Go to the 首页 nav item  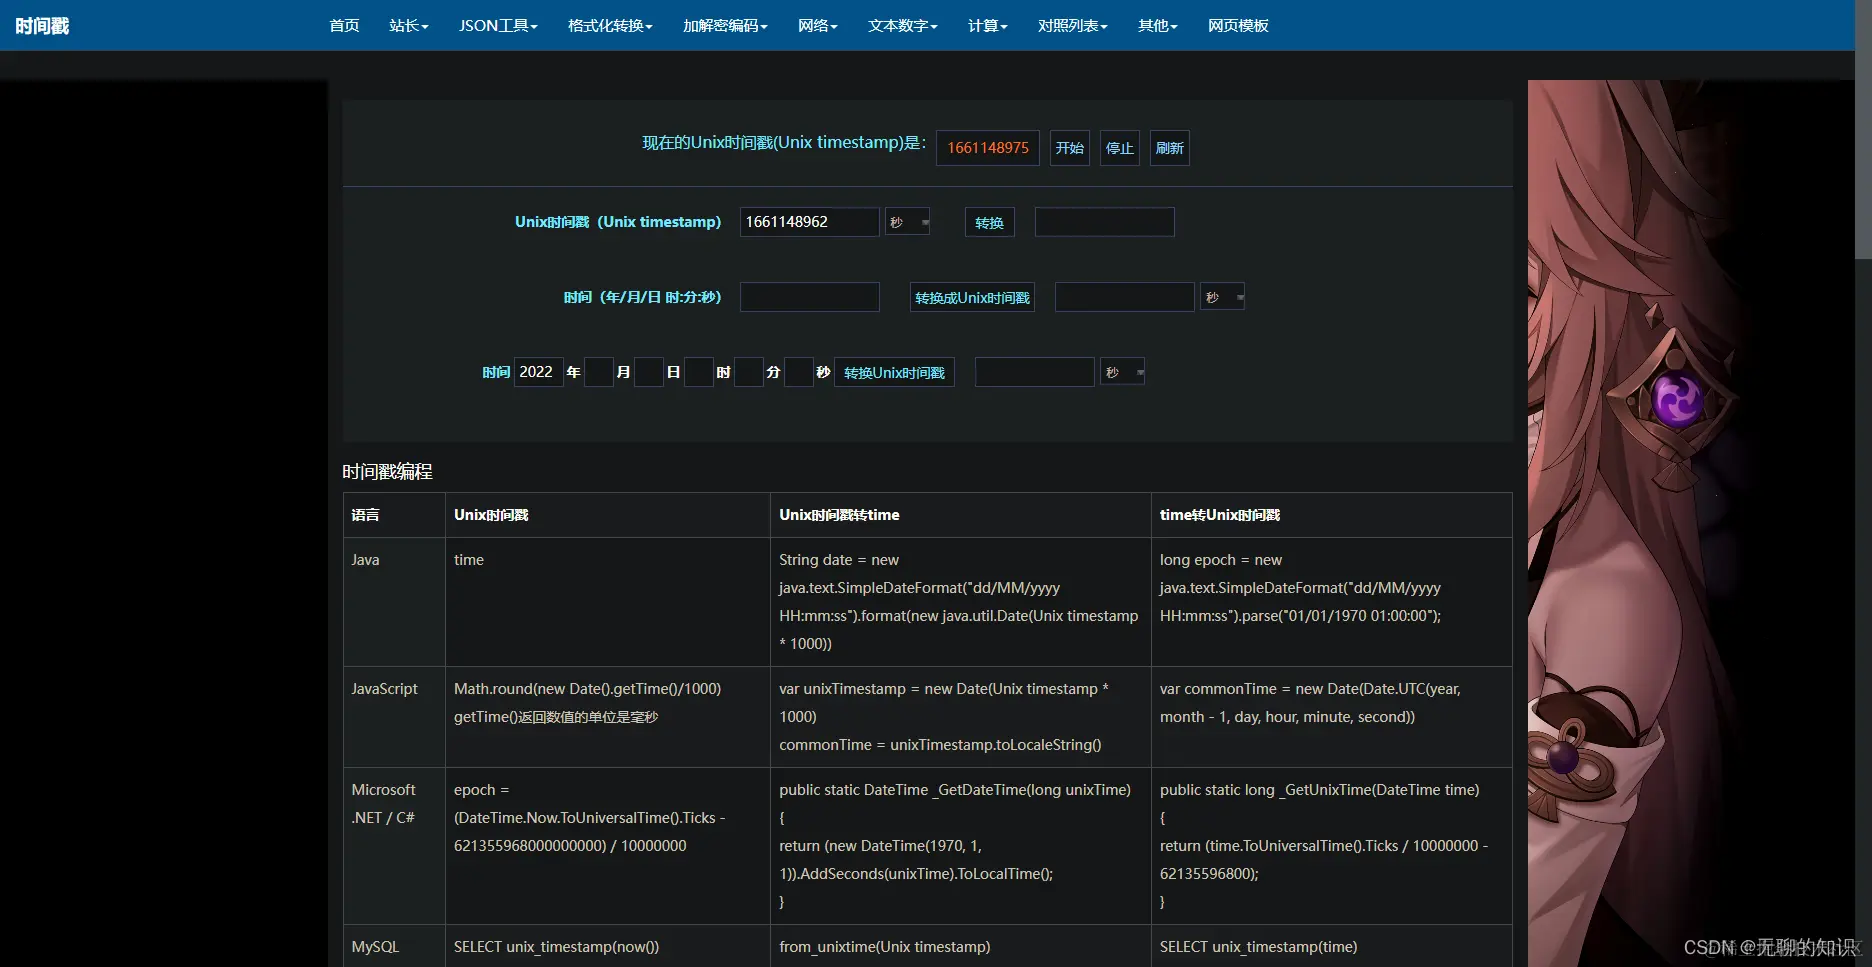[x=344, y=26]
